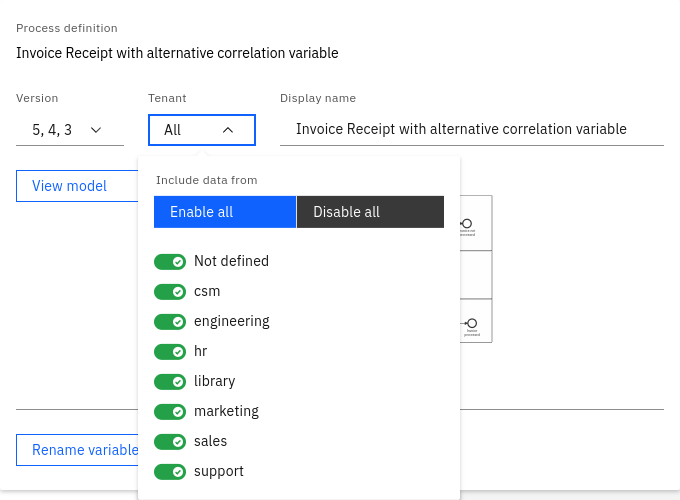The height and width of the screenshot is (500, 680).
Task: Focus the Display name input field
Action: [471, 130]
